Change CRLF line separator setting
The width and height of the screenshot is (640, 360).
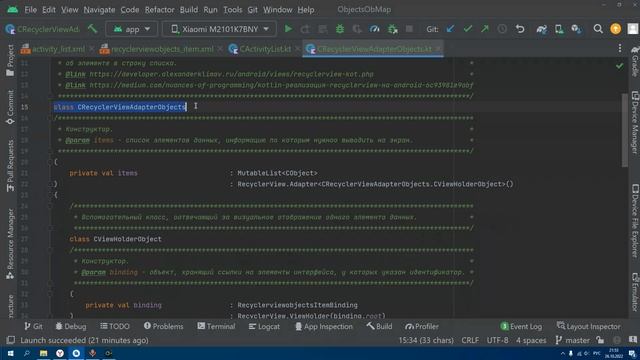[x=470, y=340]
